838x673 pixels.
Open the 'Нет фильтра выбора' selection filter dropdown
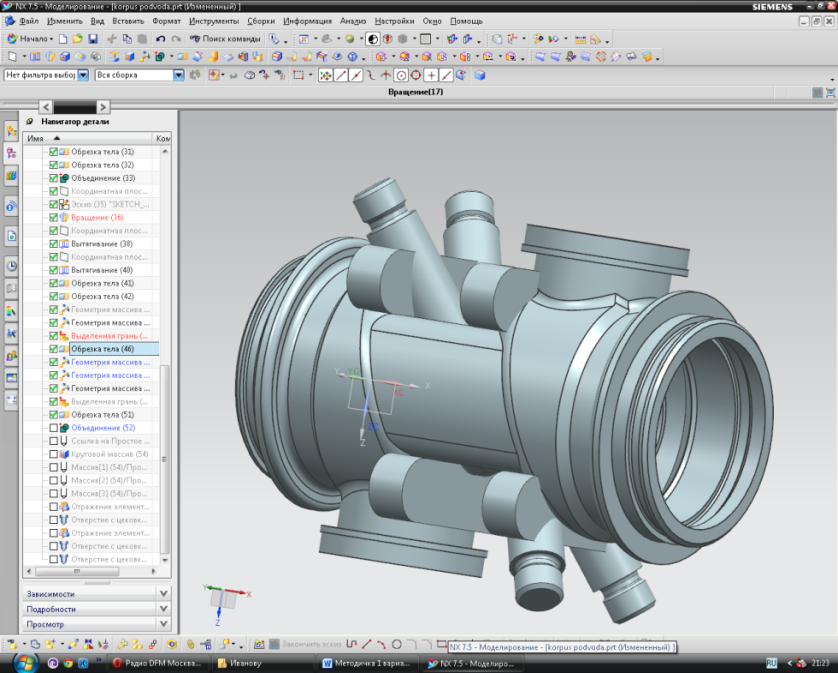pos(83,75)
